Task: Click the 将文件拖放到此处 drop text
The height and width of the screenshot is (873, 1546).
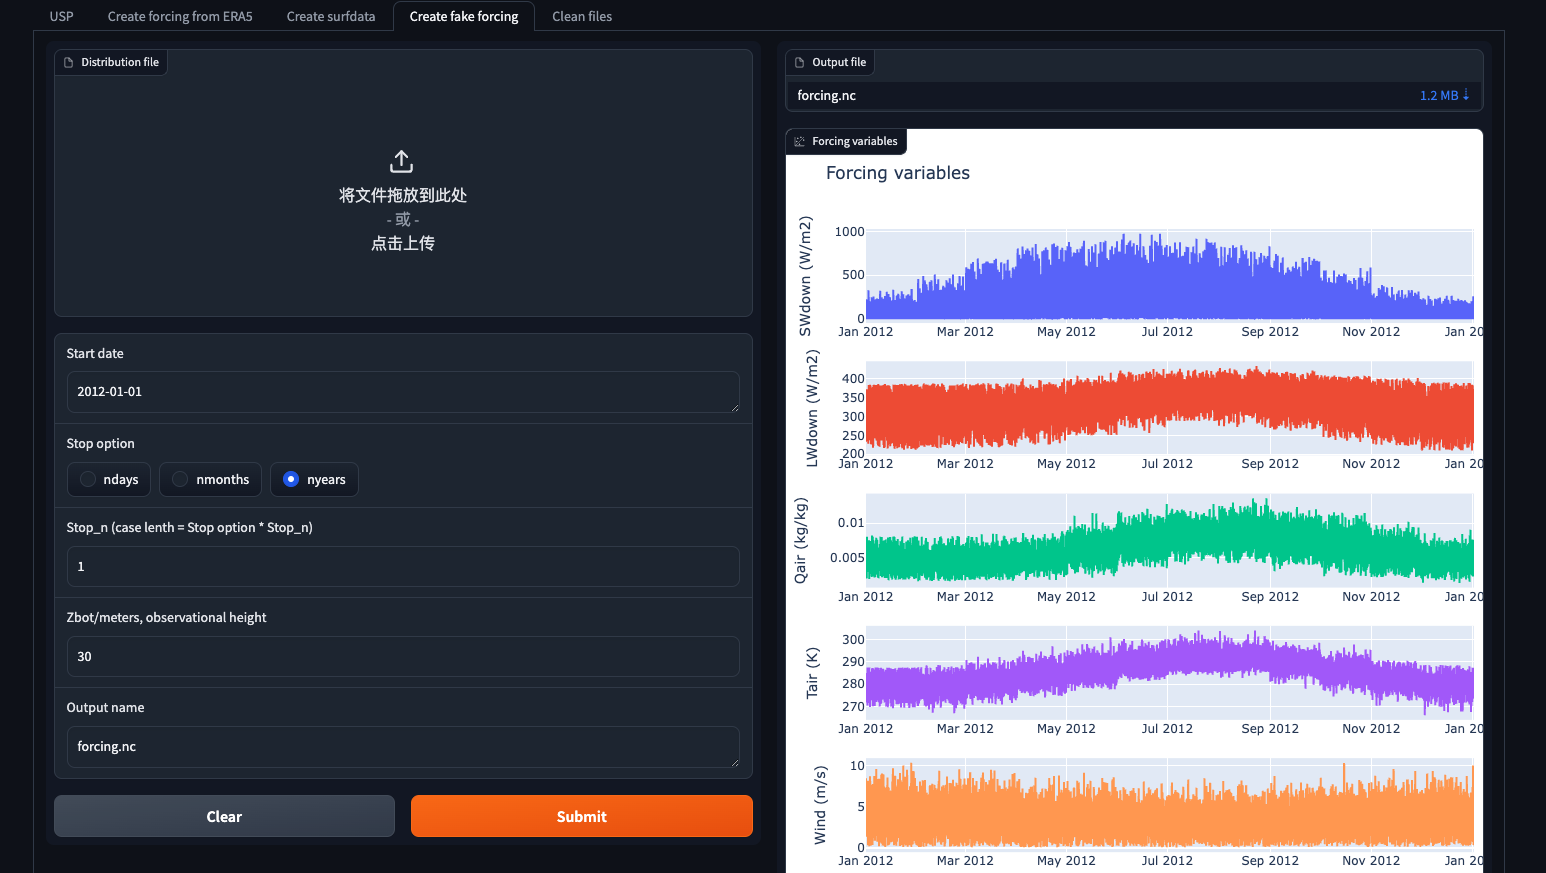Action: pyautogui.click(x=403, y=195)
